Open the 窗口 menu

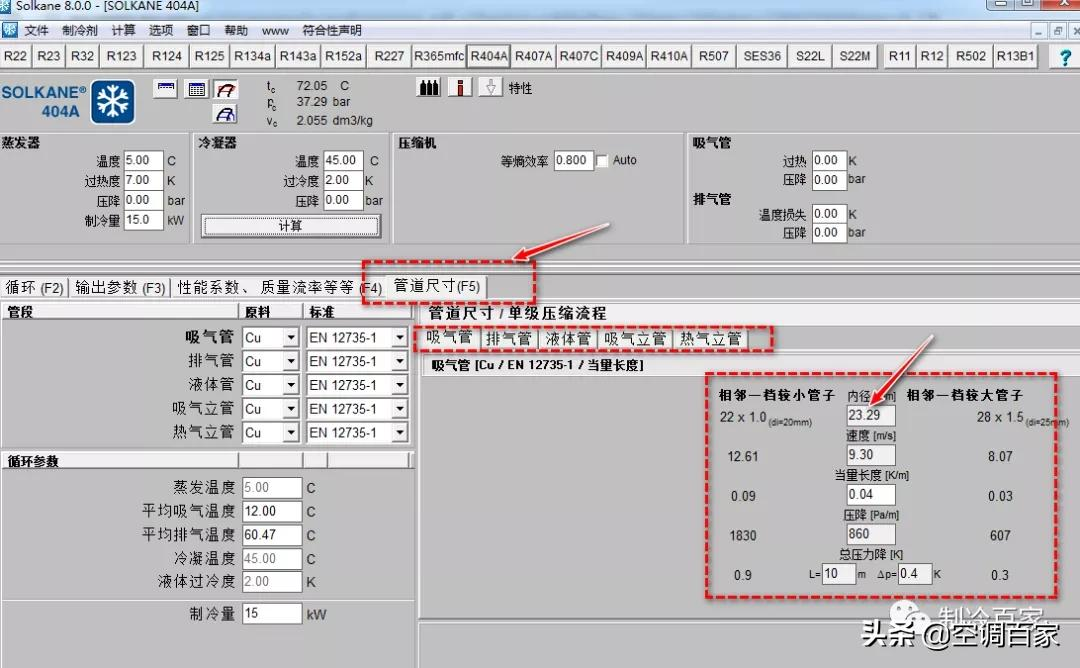198,30
